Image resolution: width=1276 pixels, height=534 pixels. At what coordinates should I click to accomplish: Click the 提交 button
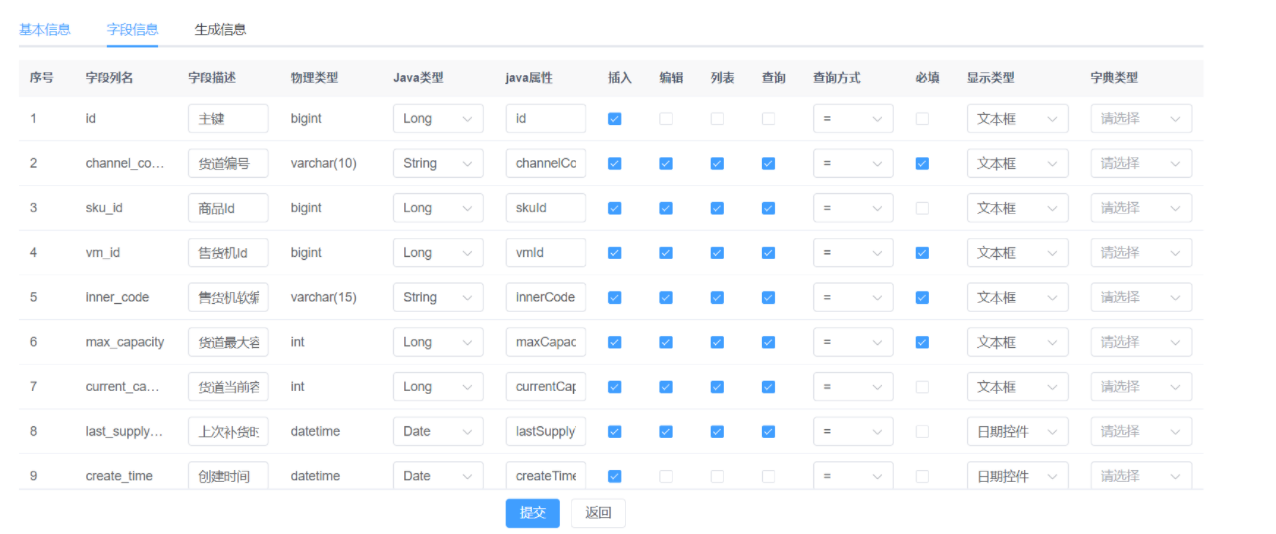click(533, 513)
